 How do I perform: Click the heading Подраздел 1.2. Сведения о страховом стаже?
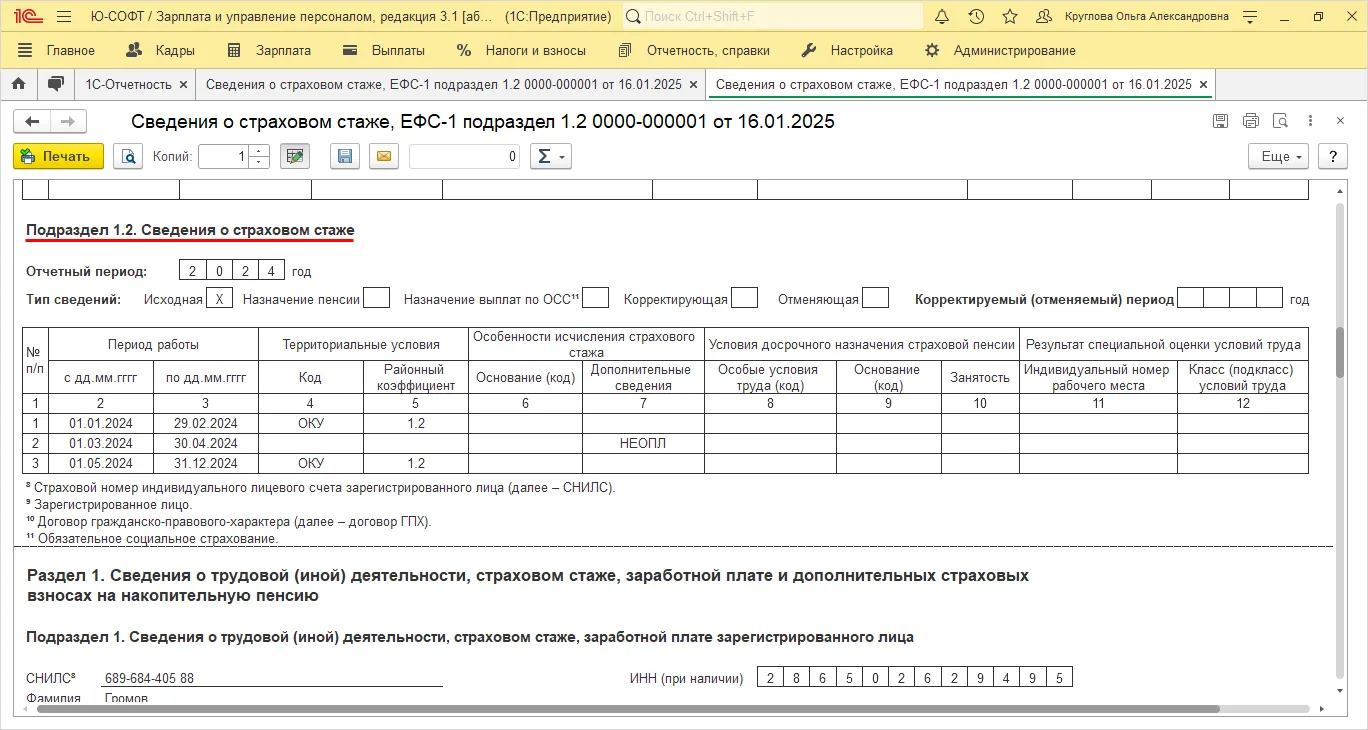(x=190, y=230)
